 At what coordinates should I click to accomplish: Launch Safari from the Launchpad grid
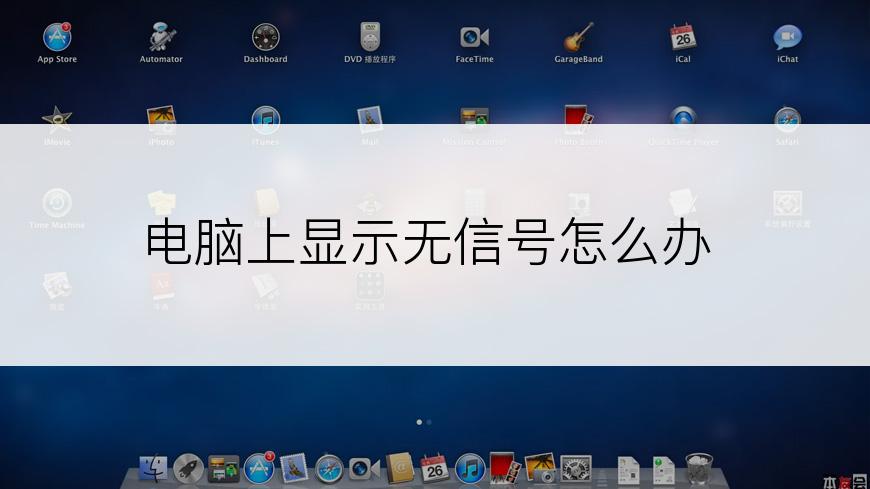[x=787, y=119]
